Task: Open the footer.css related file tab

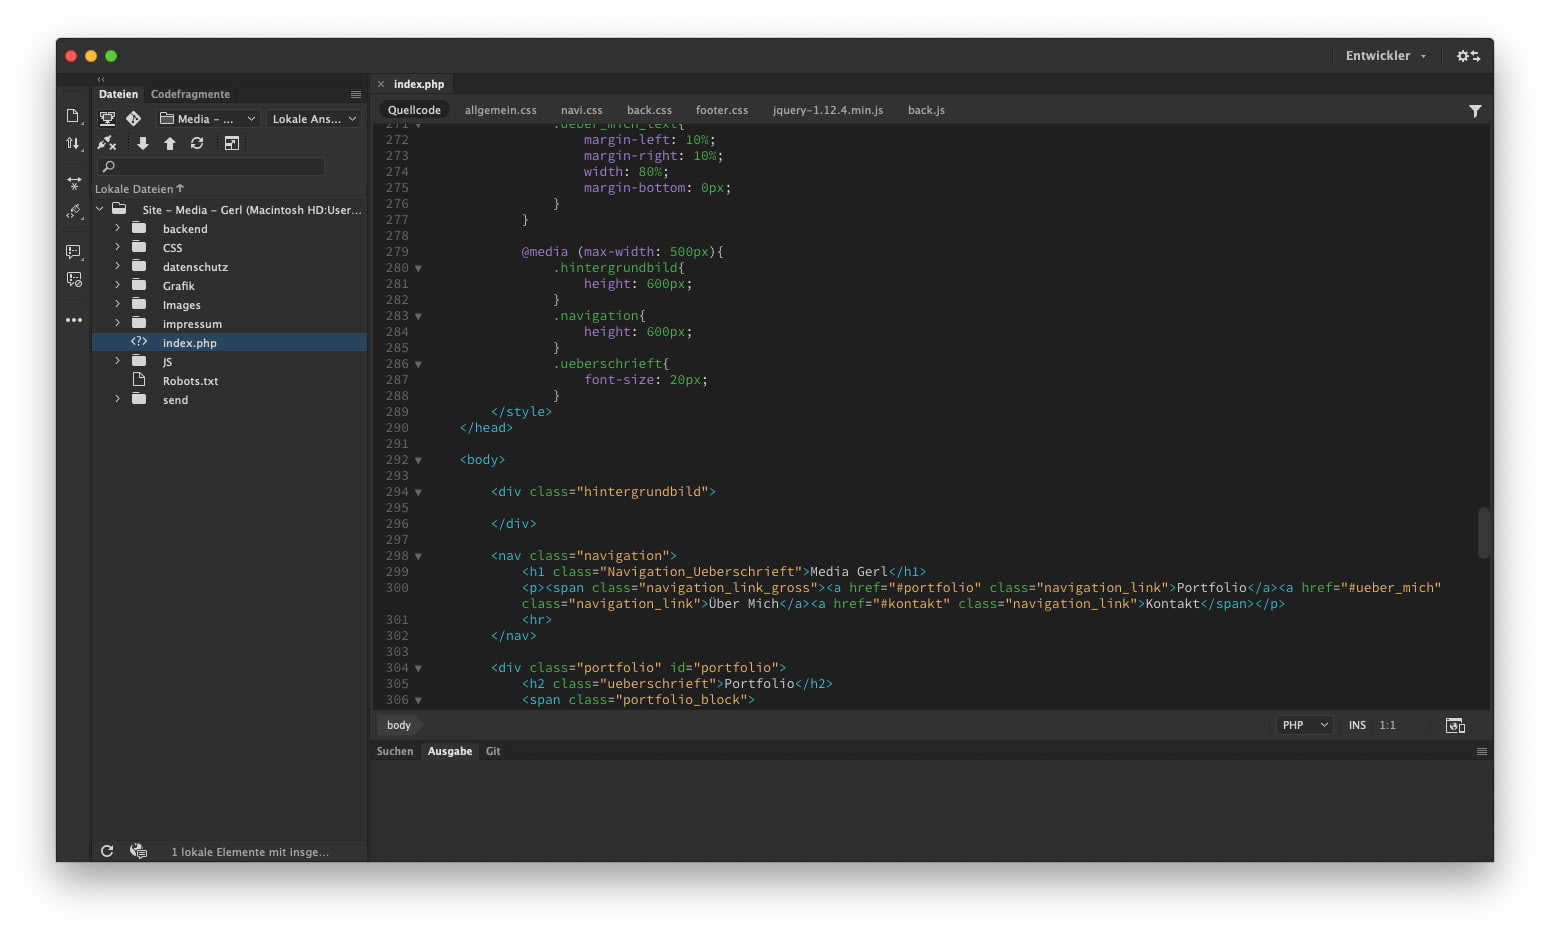Action: pyautogui.click(x=722, y=110)
